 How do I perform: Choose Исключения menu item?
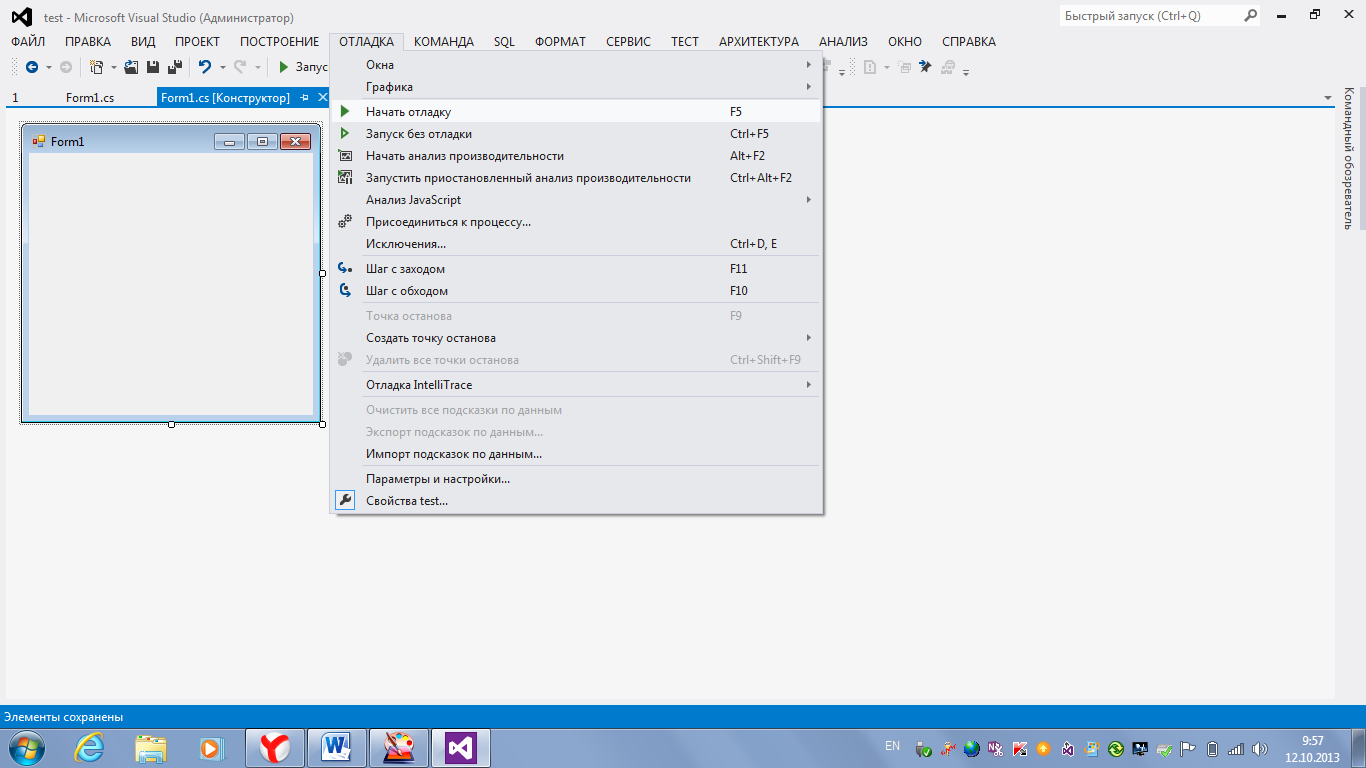pyautogui.click(x=576, y=243)
